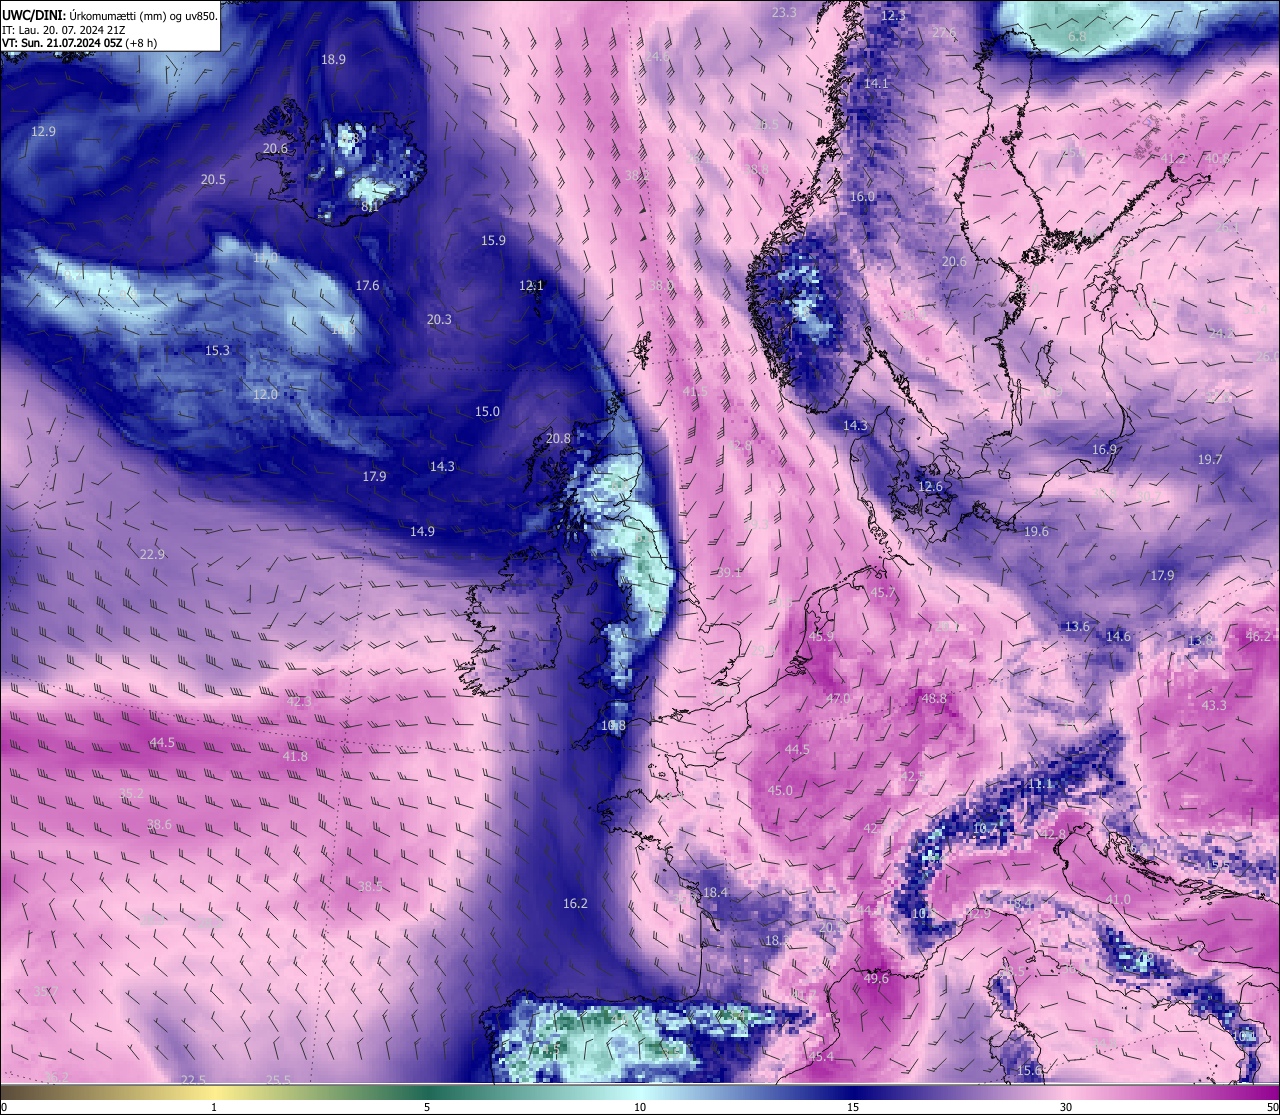This screenshot has width=1280, height=1115.
Task: Click the 18.9 value north of Iceland
Action: point(333,59)
